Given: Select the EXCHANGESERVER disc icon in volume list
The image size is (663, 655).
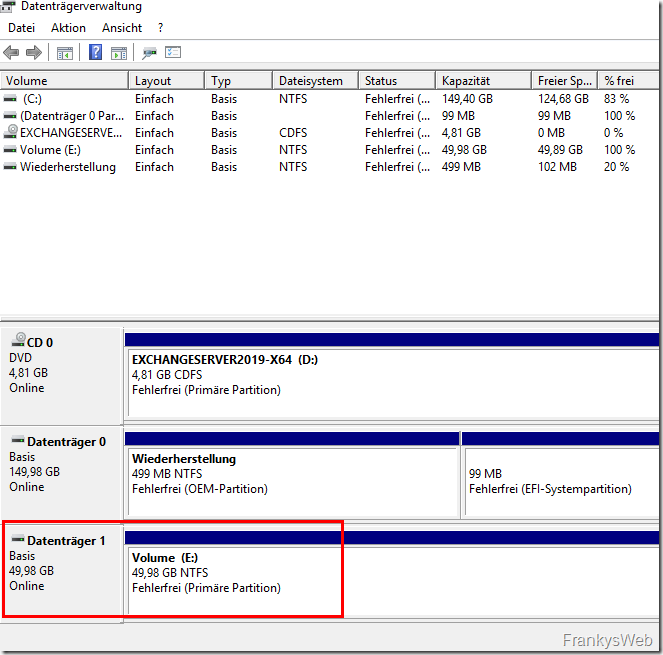Looking at the screenshot, I should point(11,132).
